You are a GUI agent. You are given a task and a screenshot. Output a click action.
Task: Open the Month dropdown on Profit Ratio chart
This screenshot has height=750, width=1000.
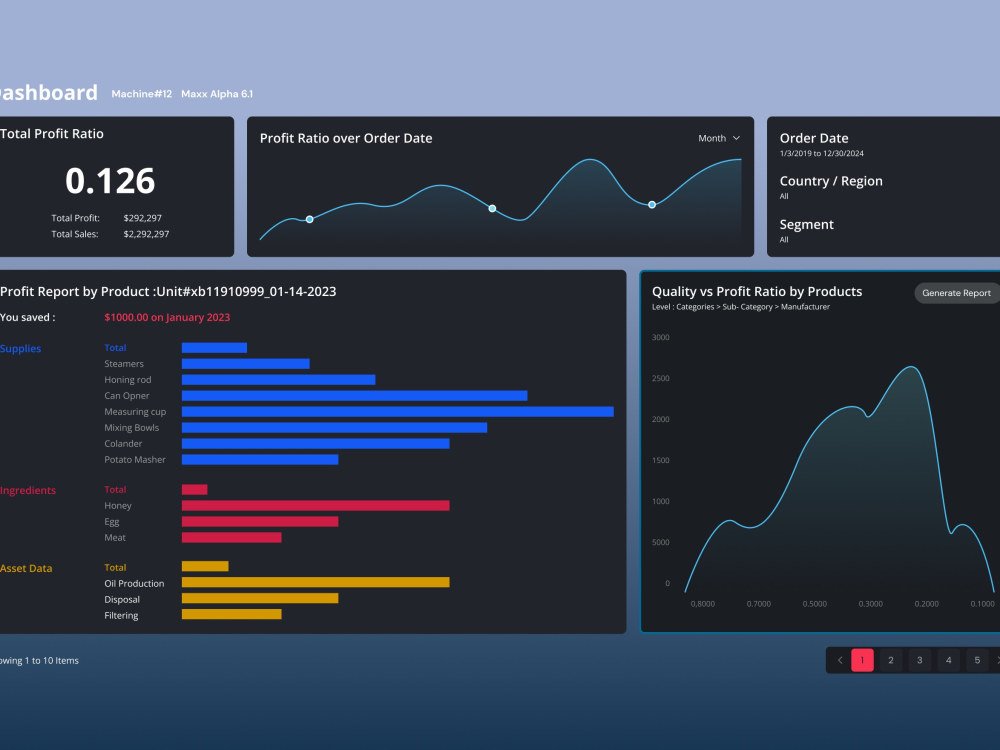[719, 138]
